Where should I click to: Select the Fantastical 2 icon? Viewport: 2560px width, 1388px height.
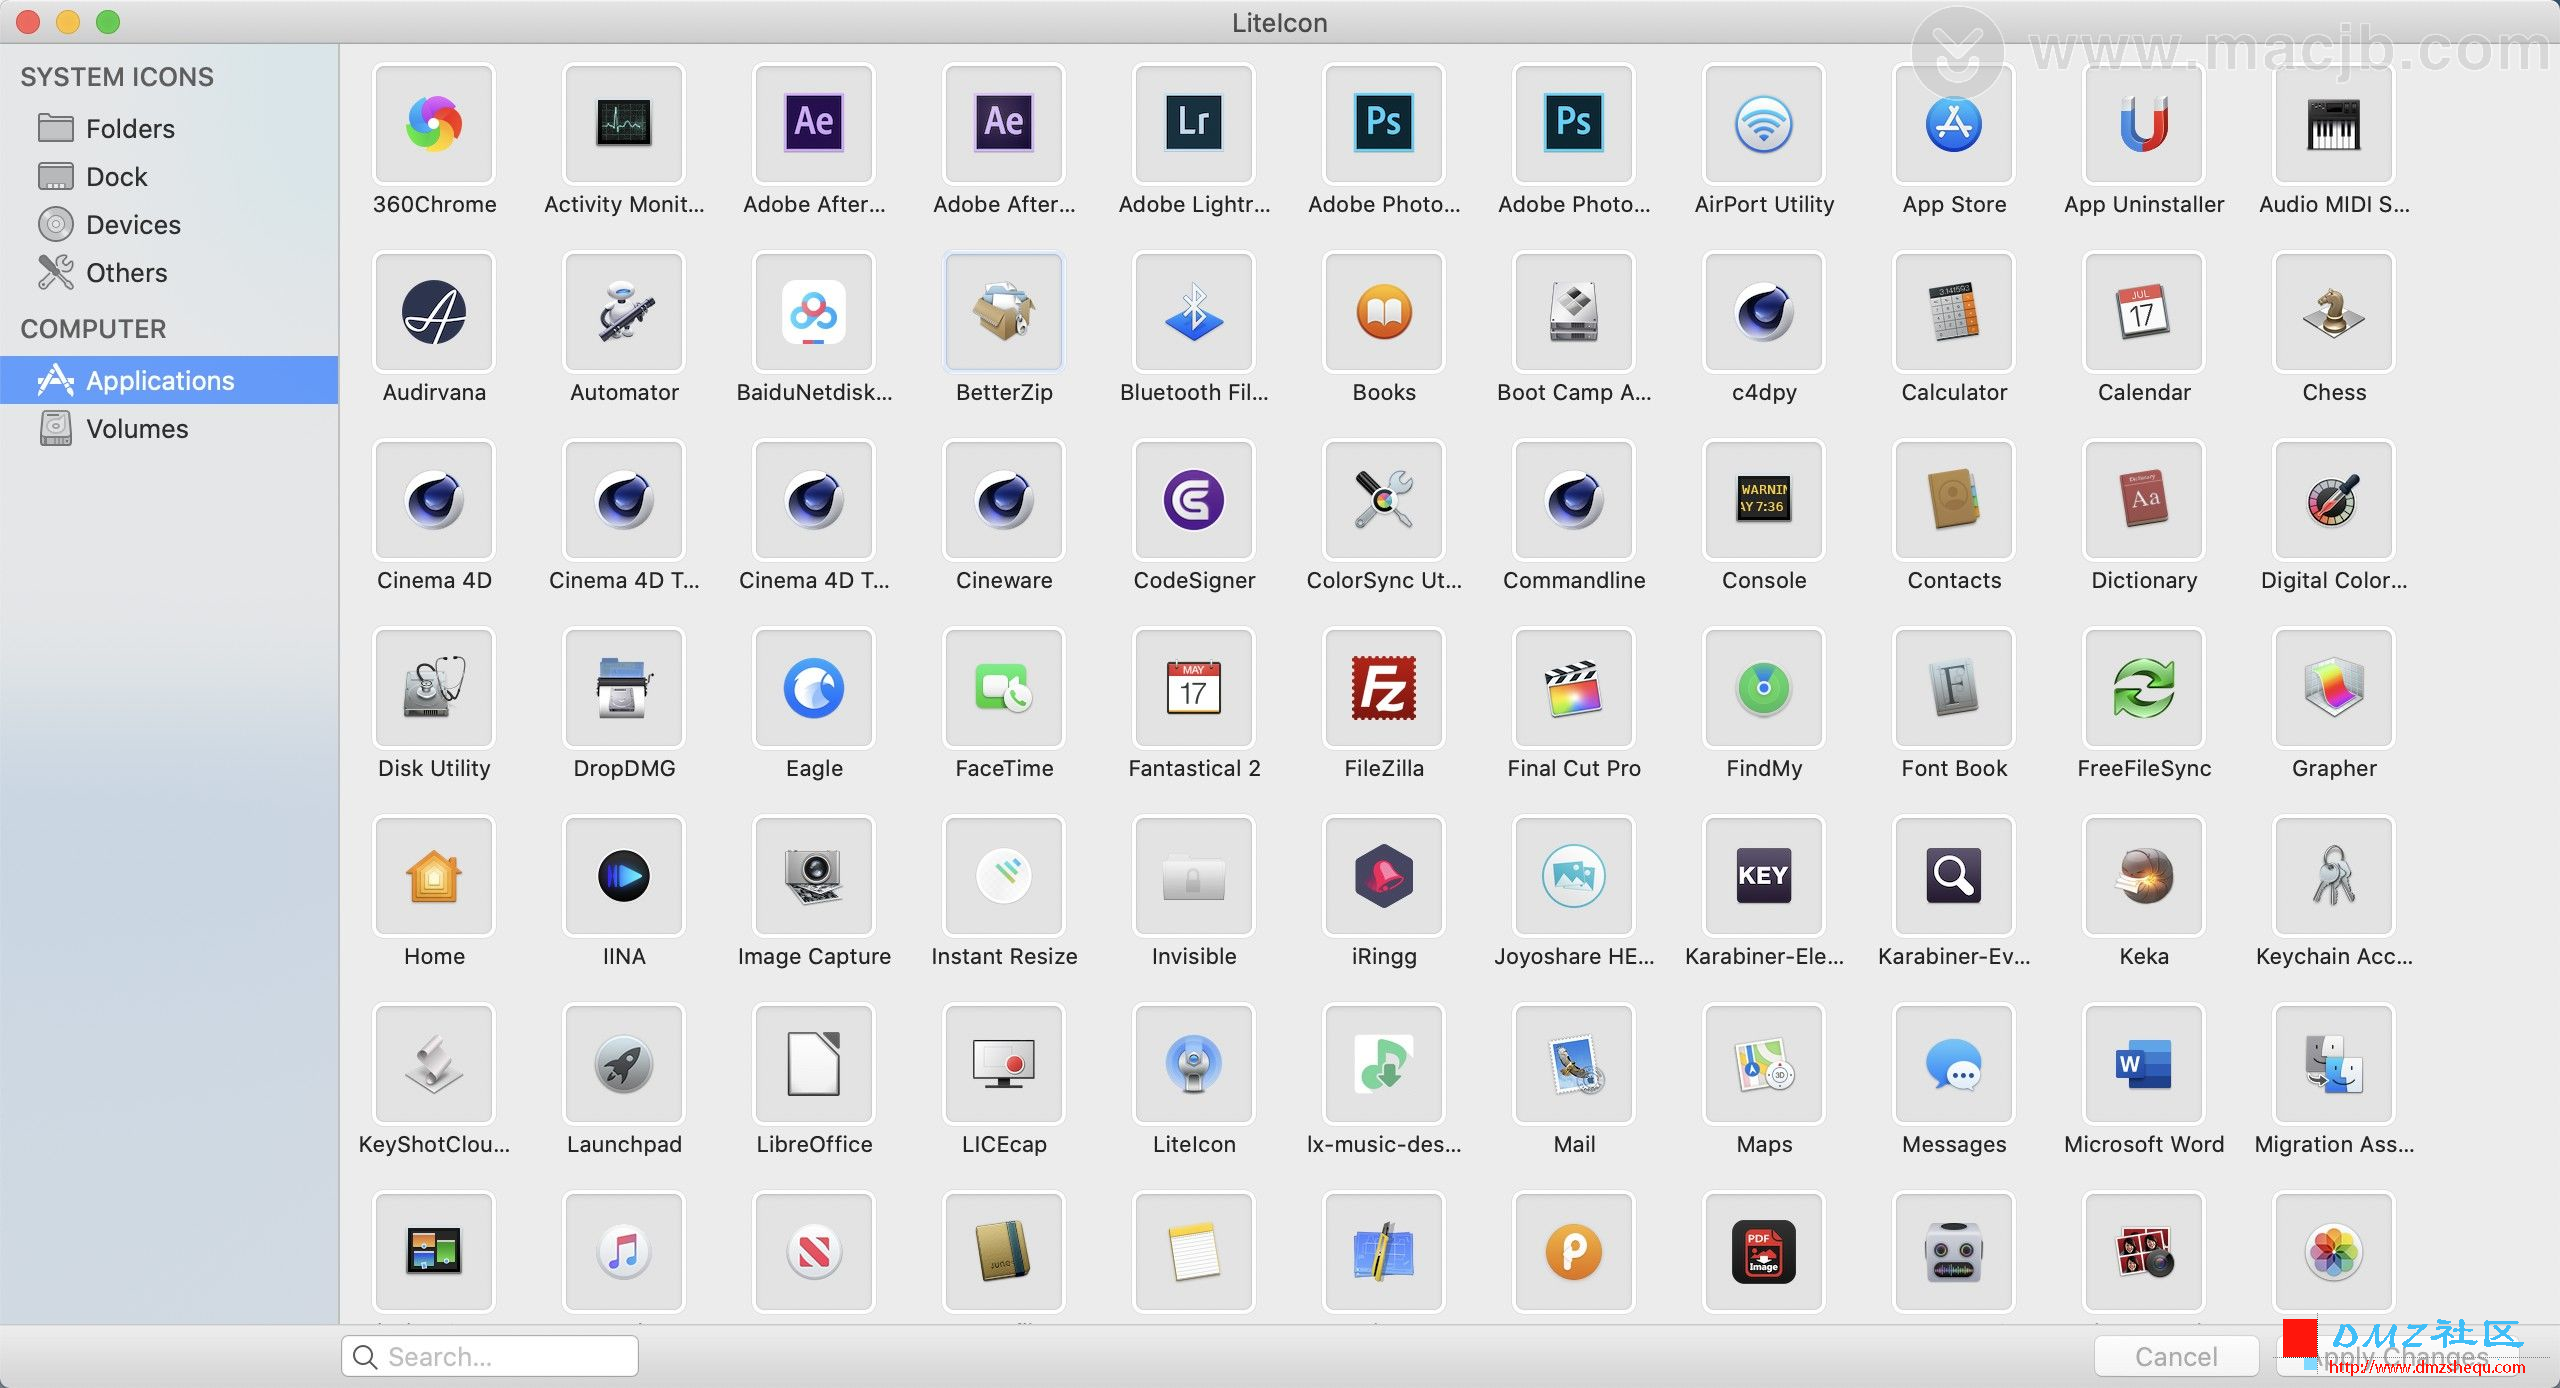[1194, 688]
